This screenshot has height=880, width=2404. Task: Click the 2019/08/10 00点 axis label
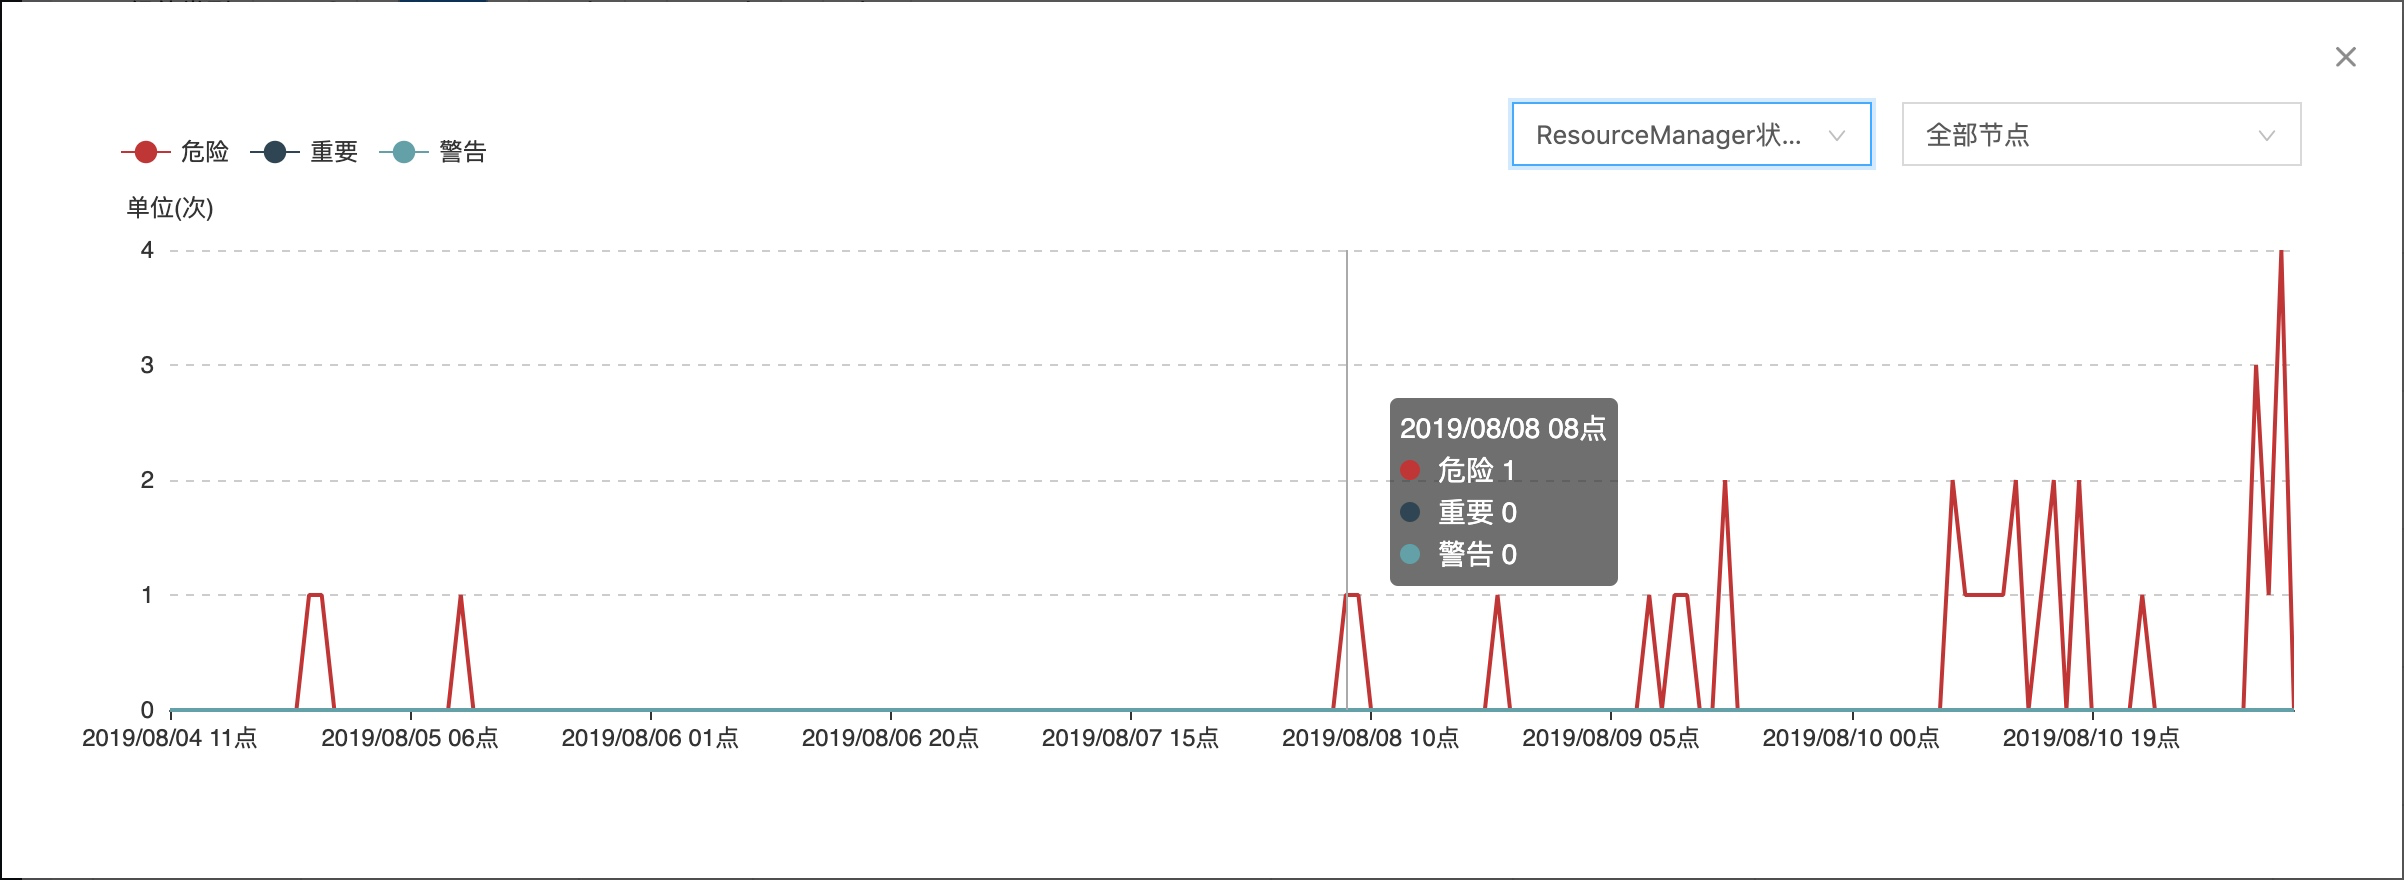click(1851, 738)
